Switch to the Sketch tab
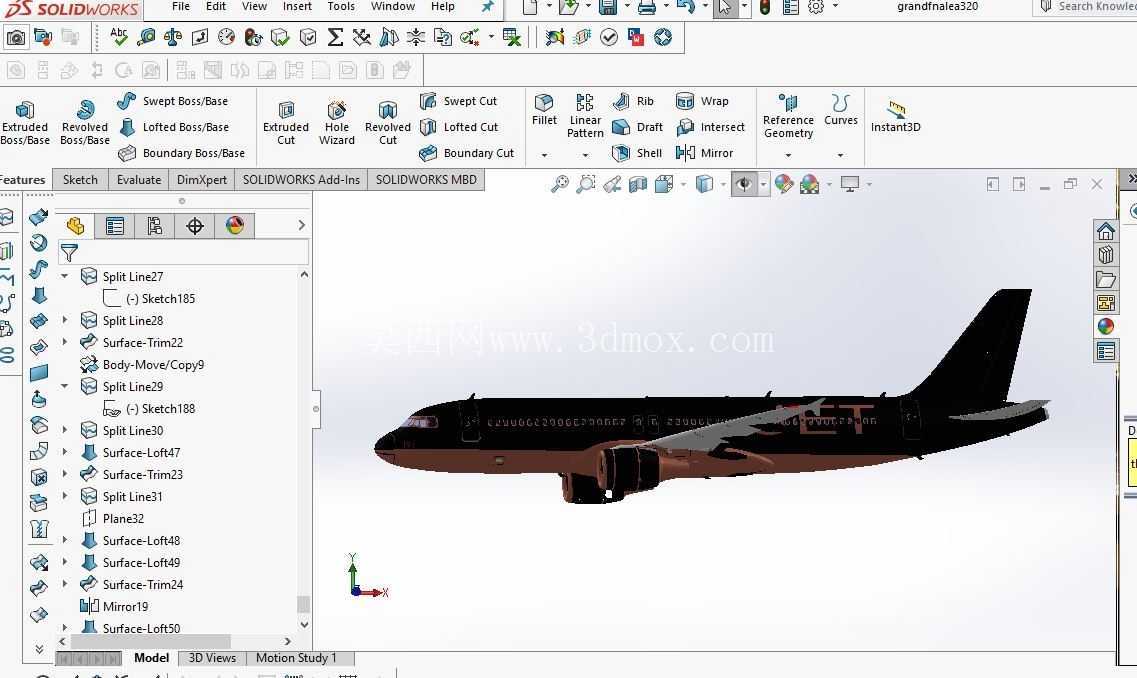 (x=80, y=180)
